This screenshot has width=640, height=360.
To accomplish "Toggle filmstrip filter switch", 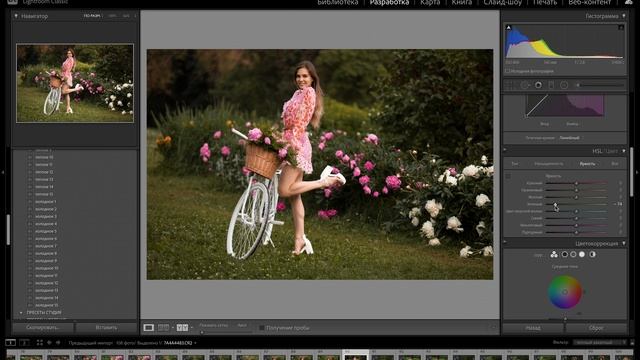I will [632, 342].
